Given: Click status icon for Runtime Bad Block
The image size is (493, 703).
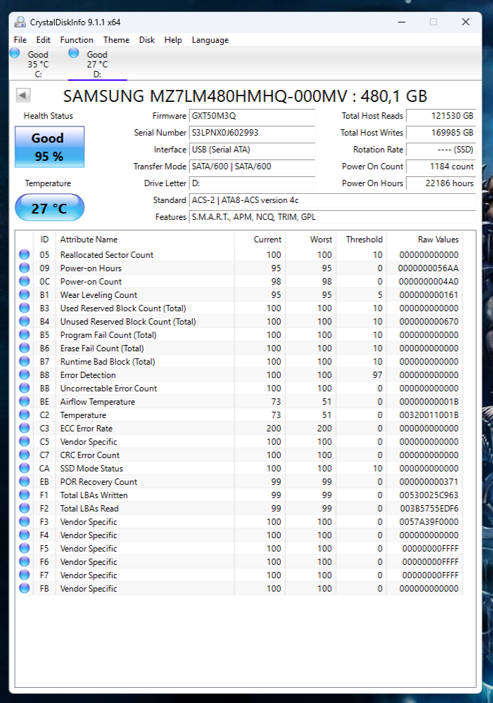Looking at the screenshot, I should 24,361.
